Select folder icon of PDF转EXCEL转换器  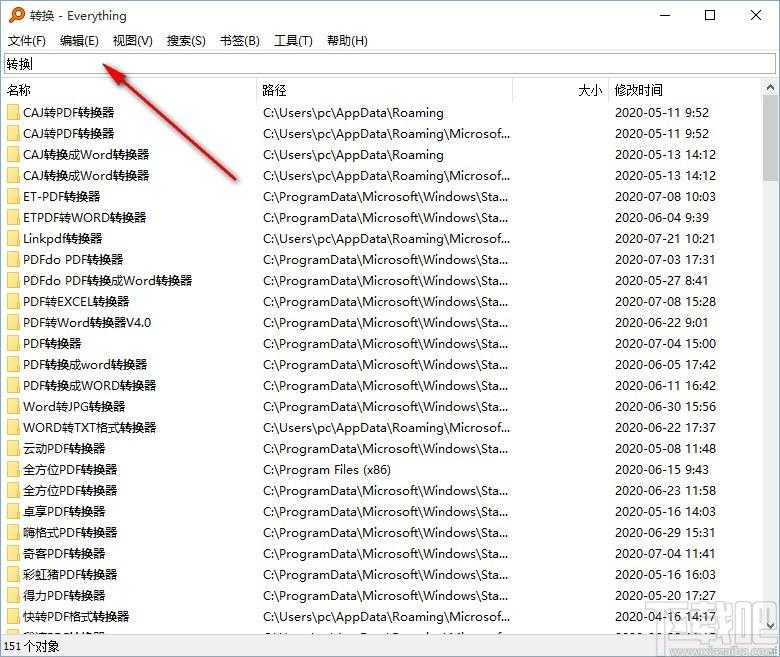point(13,301)
